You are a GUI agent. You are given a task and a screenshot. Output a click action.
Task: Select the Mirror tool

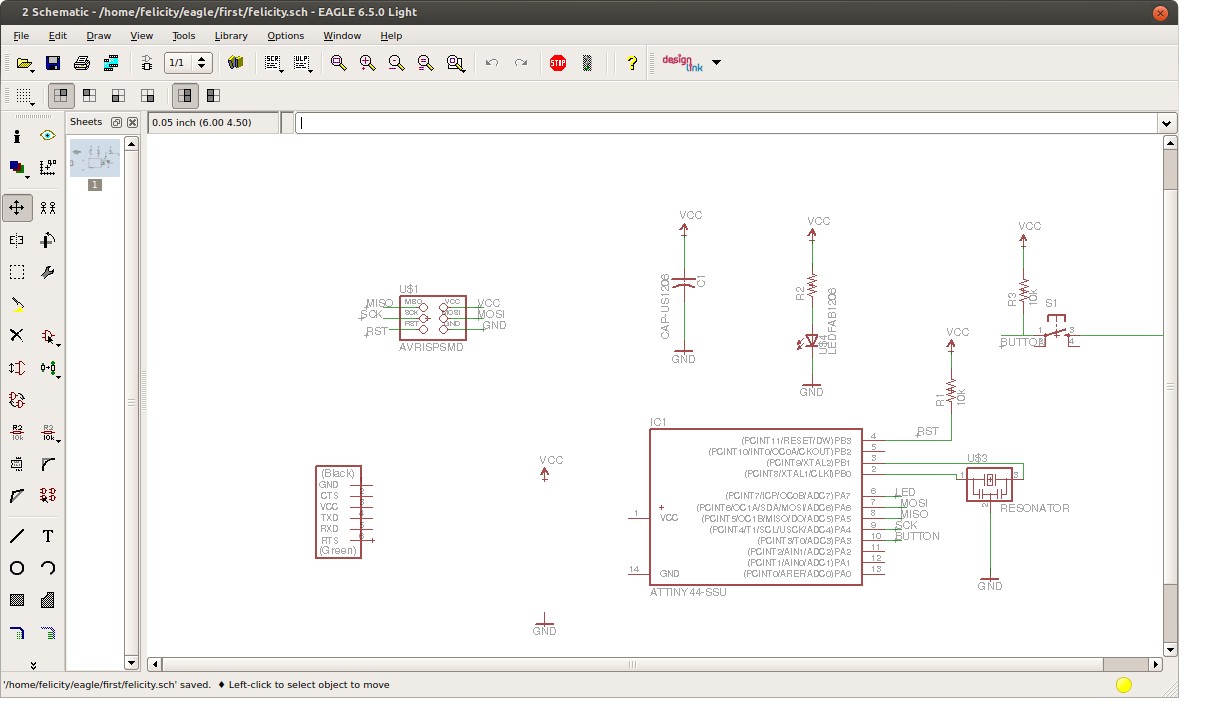[17, 240]
